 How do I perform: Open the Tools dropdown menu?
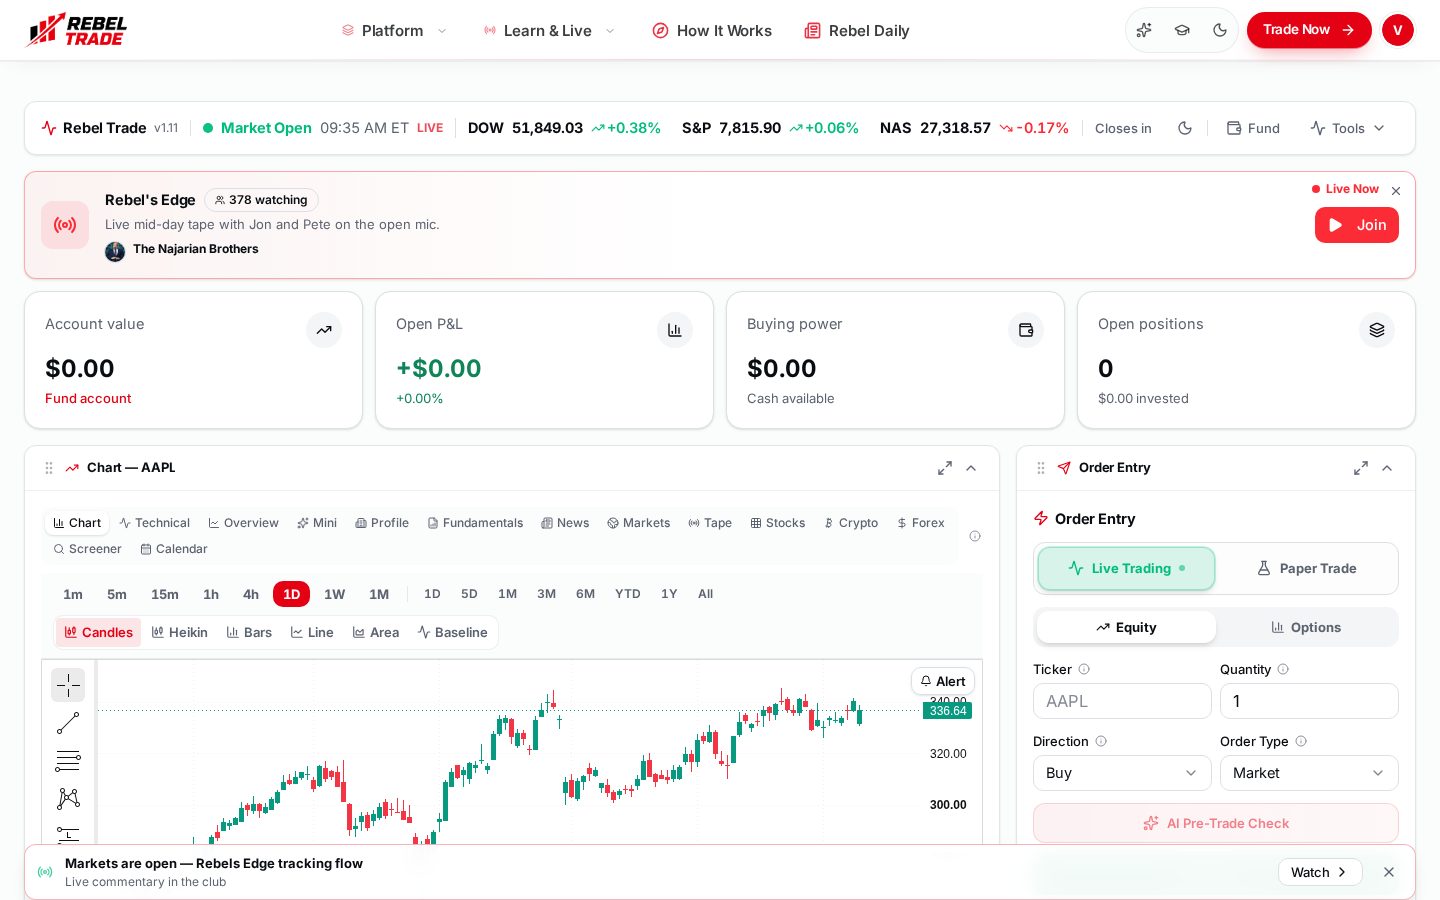click(1348, 128)
